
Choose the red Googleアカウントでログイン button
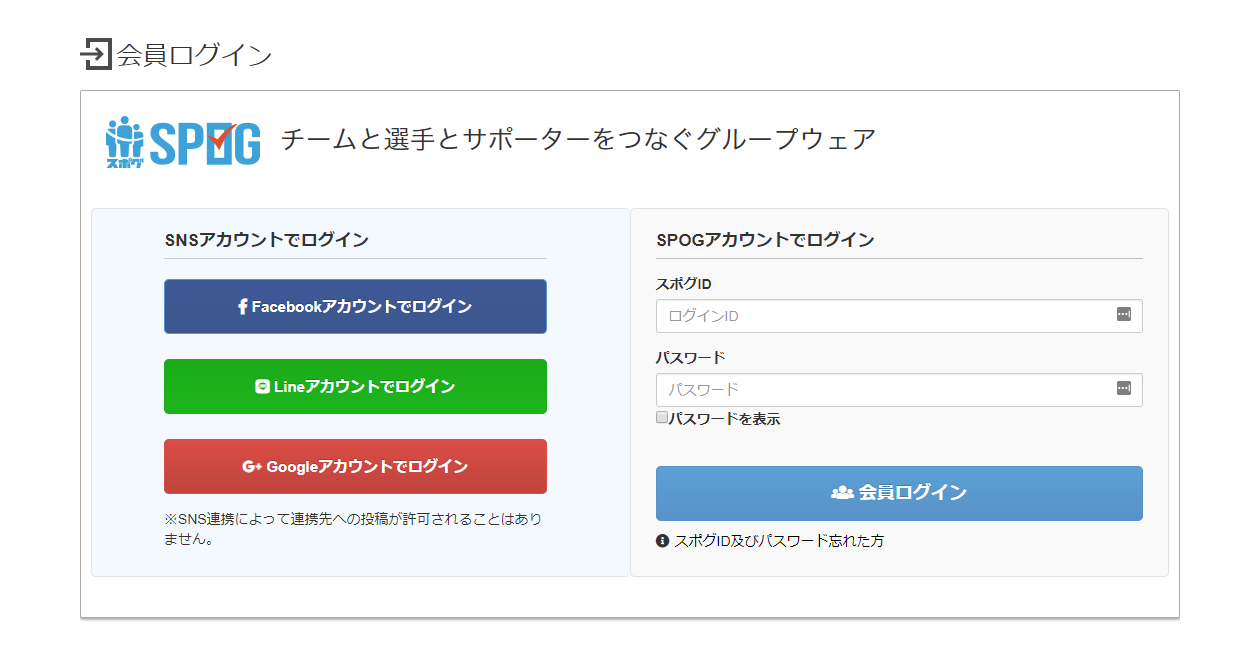(x=355, y=466)
